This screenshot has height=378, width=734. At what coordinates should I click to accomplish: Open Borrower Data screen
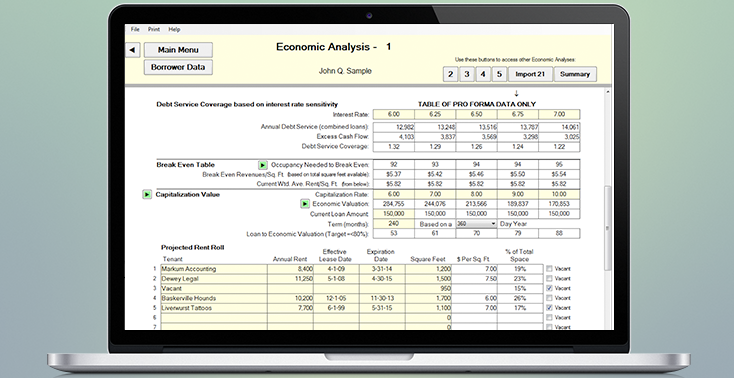178,67
